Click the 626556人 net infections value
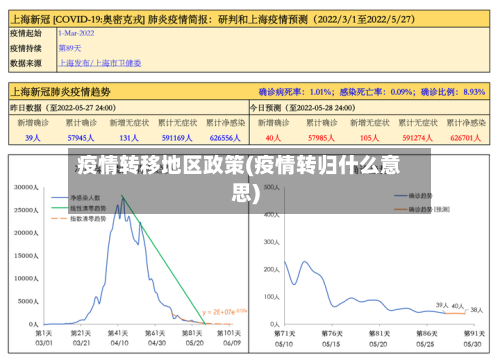Viewport: 500px width, 362px height. pos(225,138)
